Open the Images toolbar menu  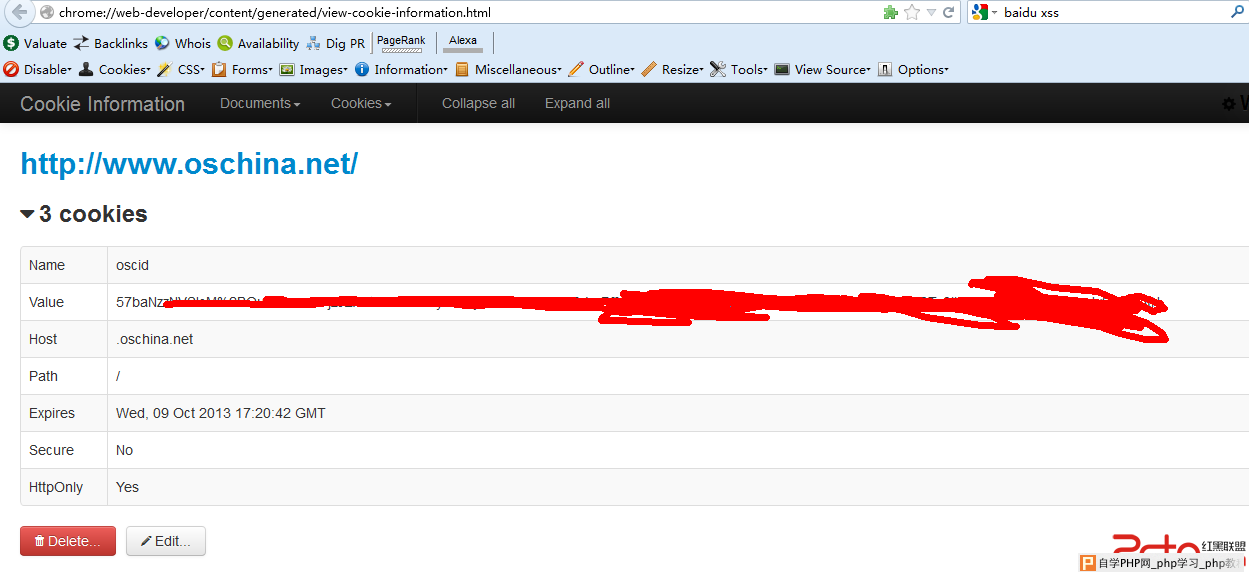tap(314, 69)
